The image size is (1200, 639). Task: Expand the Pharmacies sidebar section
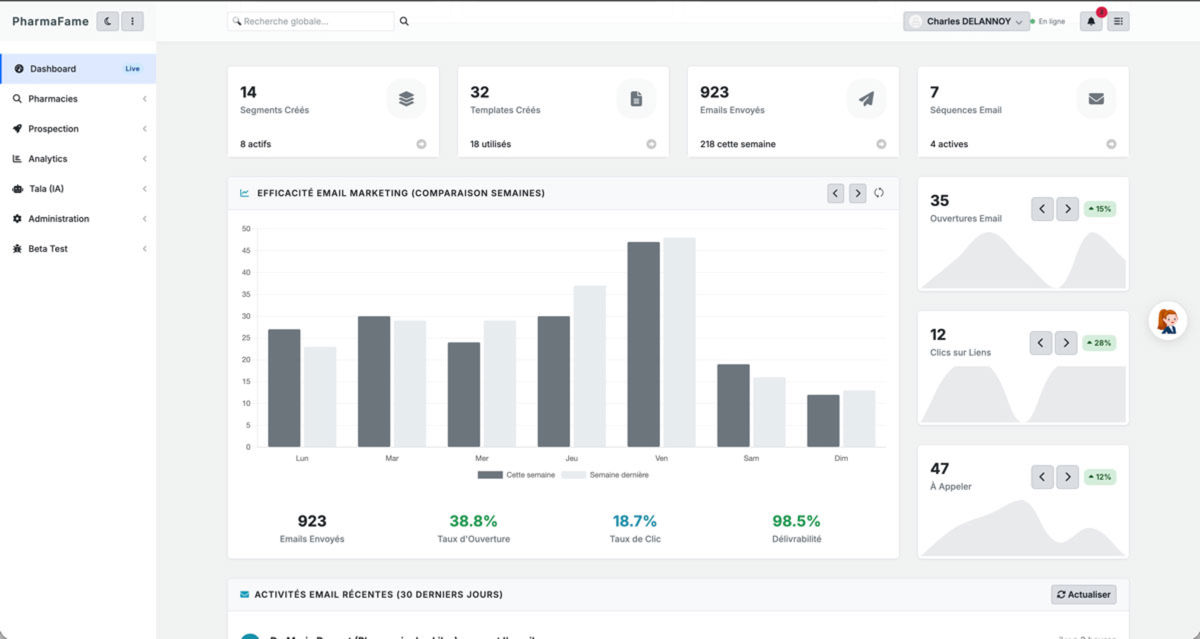(145, 98)
